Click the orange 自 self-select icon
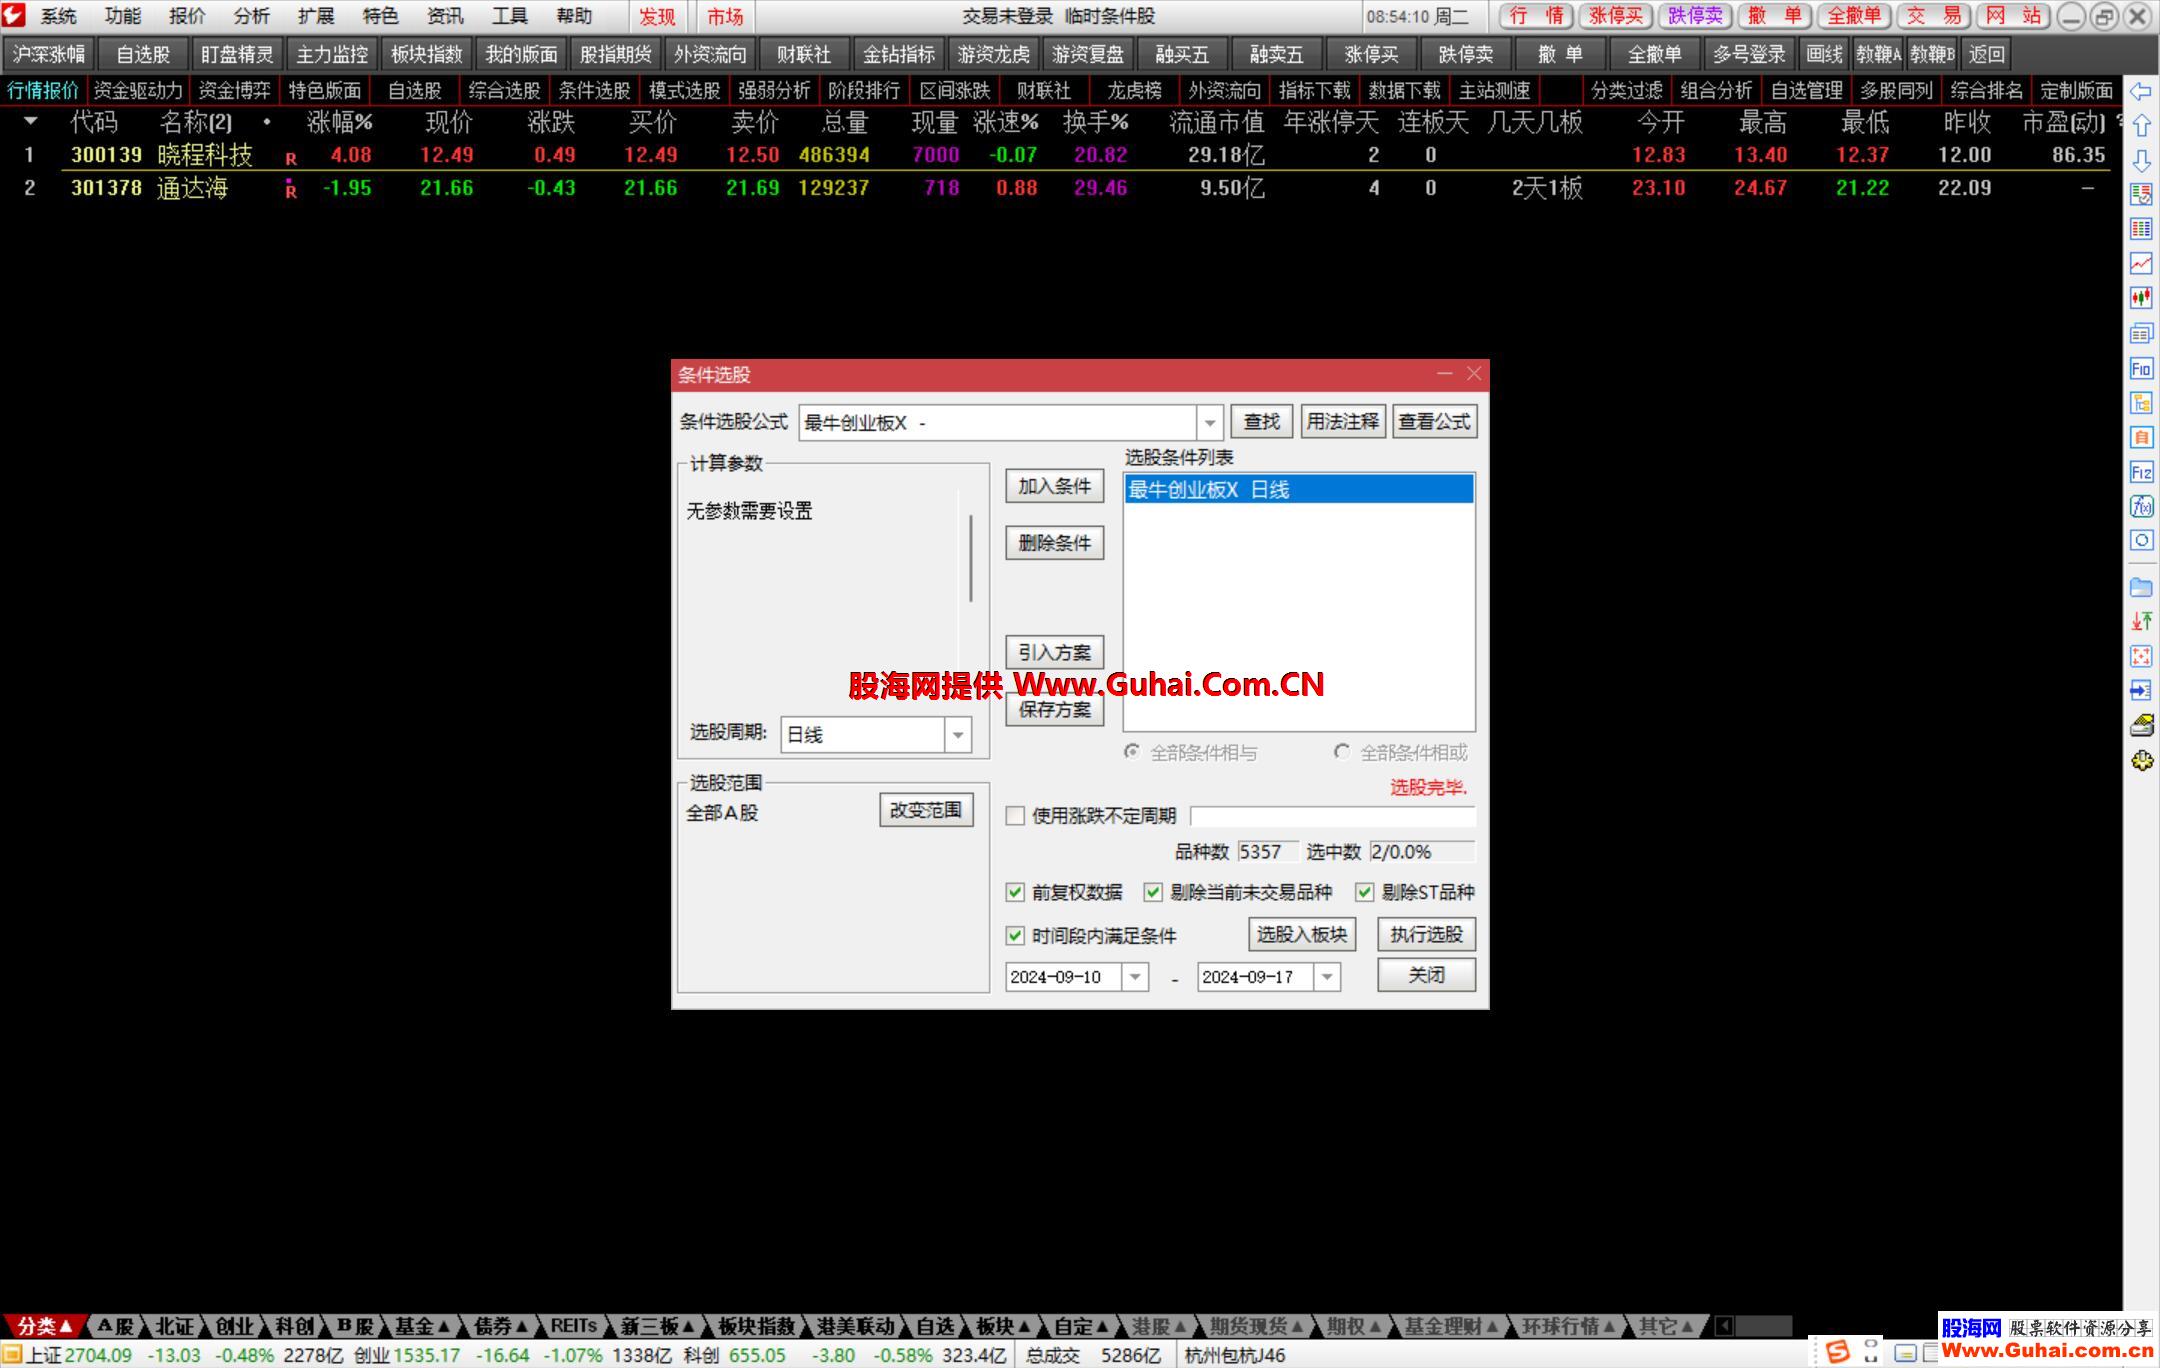 pos(2141,437)
